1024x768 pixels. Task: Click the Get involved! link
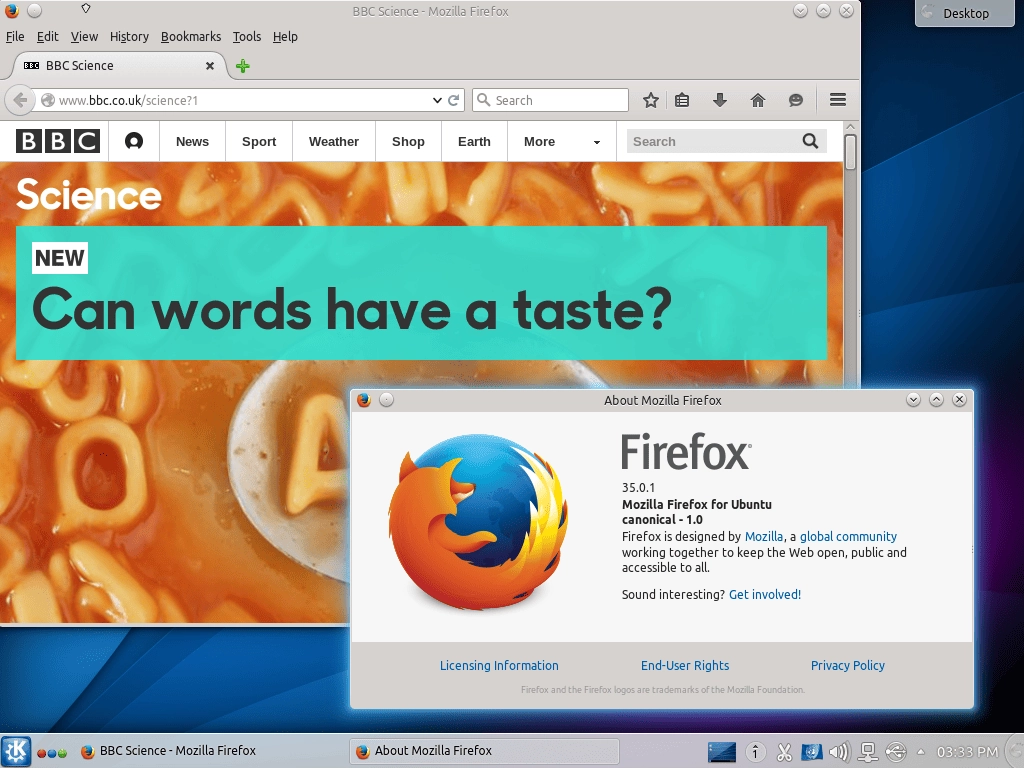click(x=765, y=594)
